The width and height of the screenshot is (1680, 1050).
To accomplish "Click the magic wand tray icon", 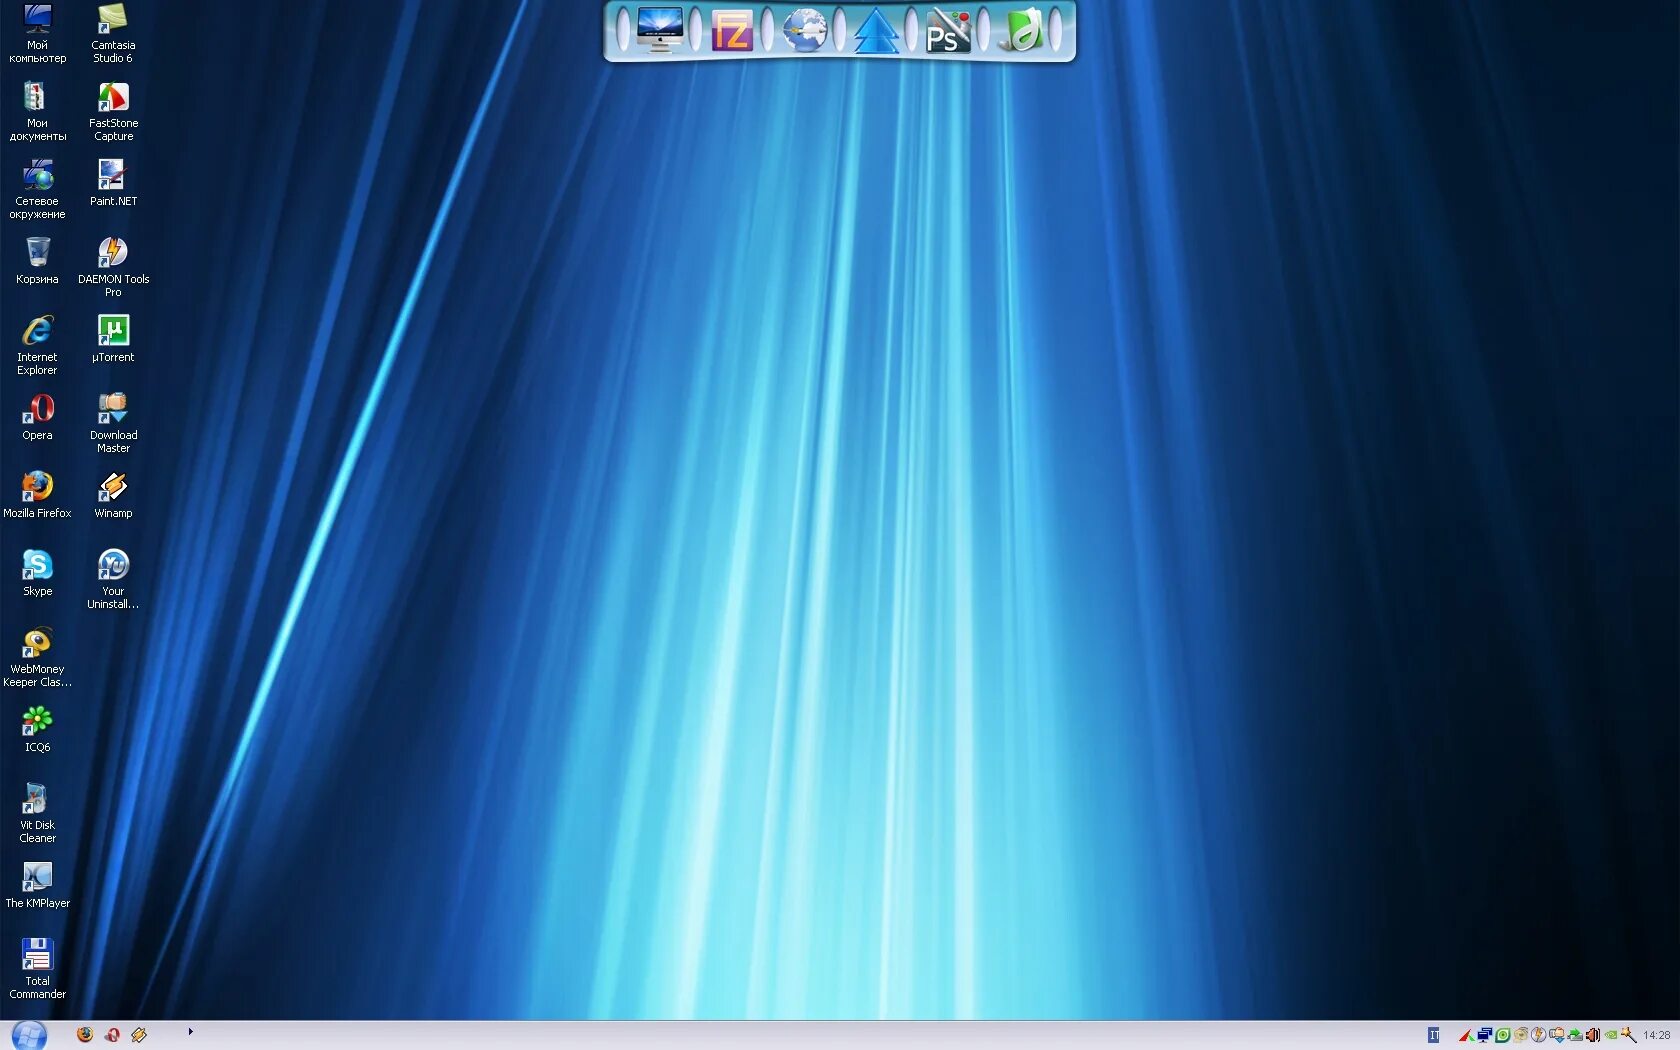I will [x=1629, y=1035].
